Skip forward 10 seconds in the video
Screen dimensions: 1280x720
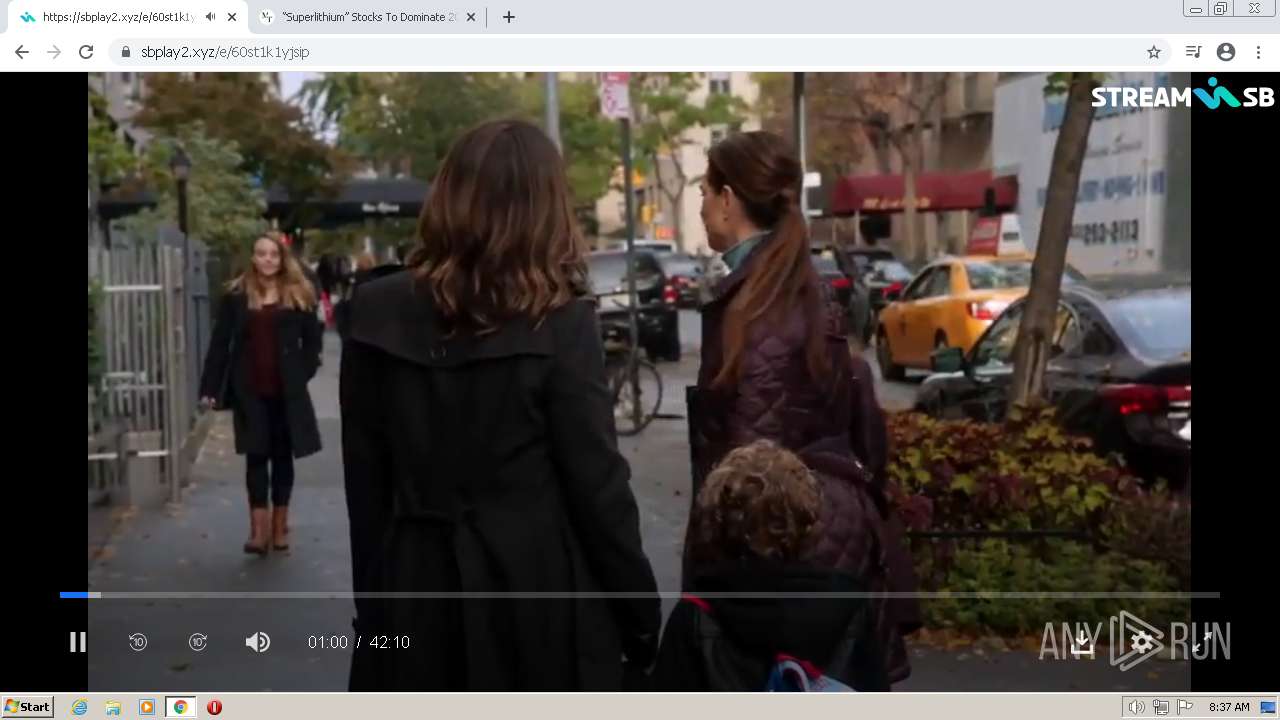pyautogui.click(x=198, y=642)
